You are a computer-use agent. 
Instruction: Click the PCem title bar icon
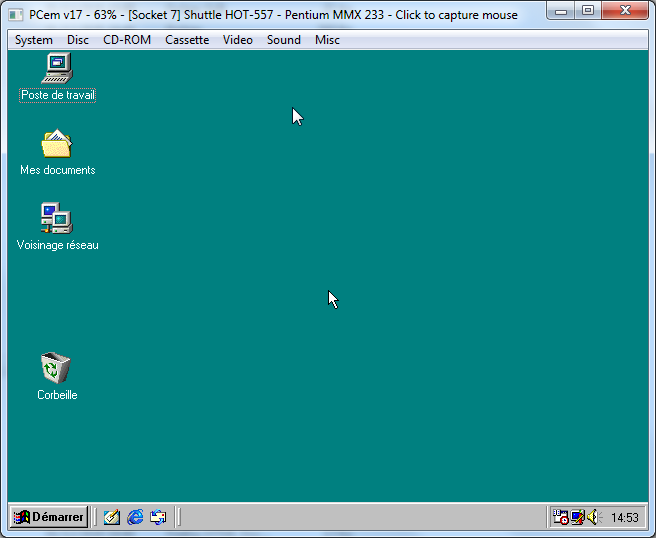coord(16,15)
